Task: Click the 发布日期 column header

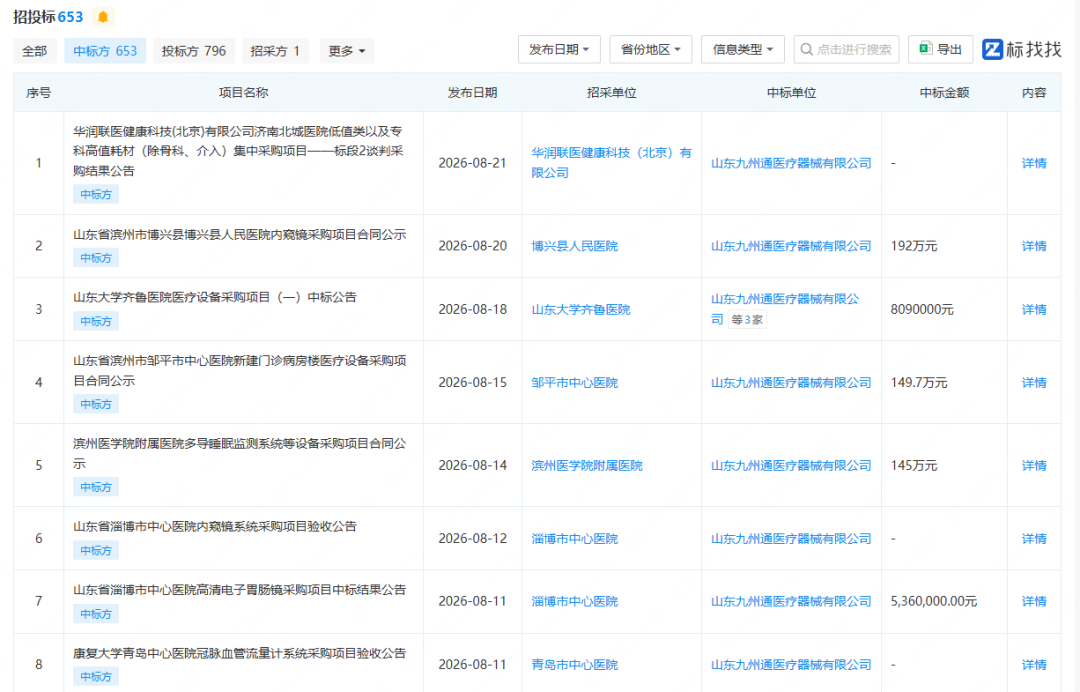Action: [472, 92]
